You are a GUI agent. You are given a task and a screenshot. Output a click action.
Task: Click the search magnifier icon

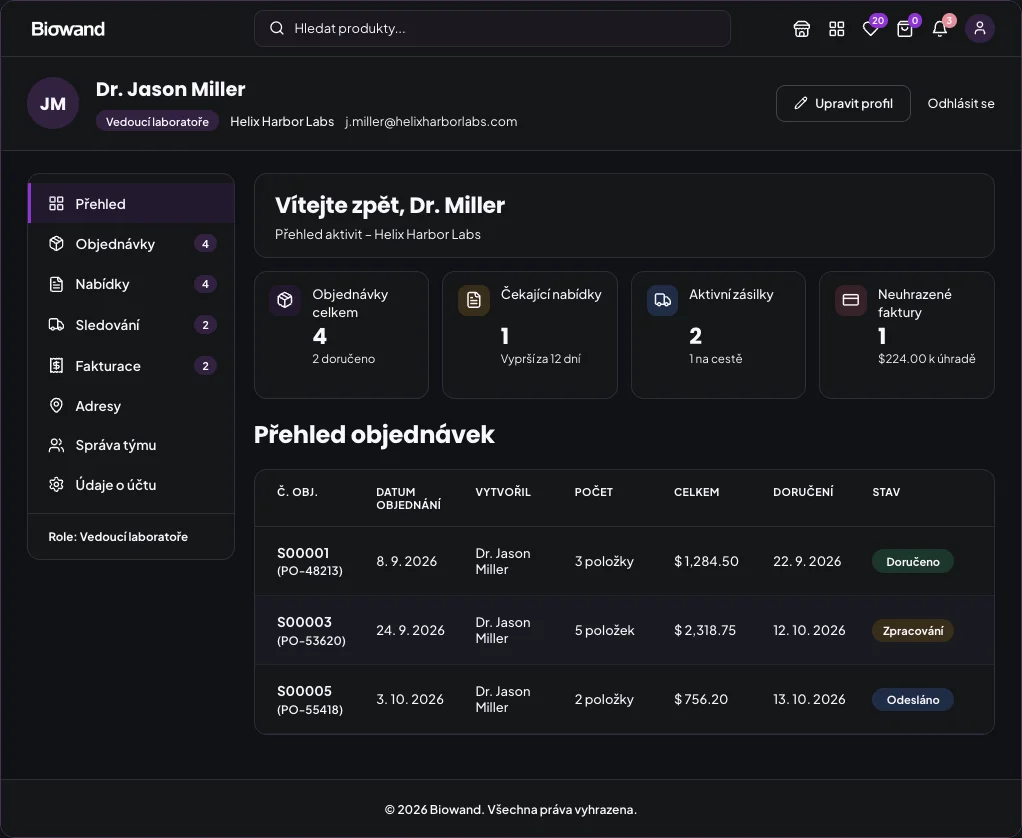277,28
